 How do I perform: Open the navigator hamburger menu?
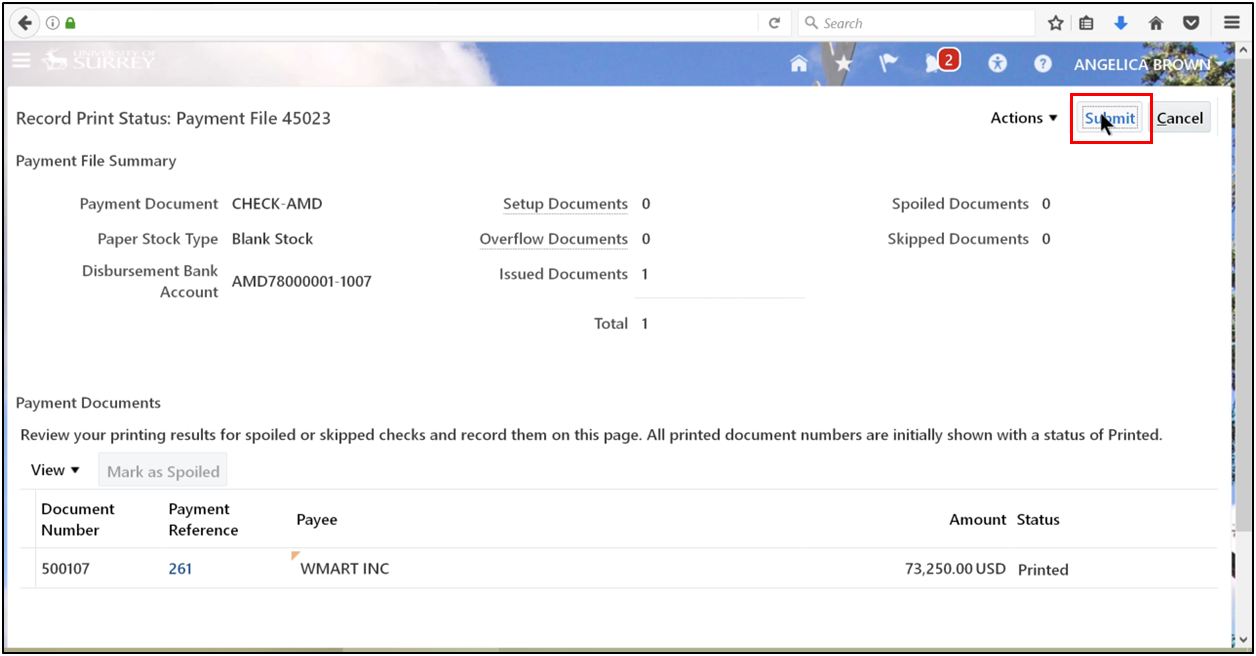(21, 60)
